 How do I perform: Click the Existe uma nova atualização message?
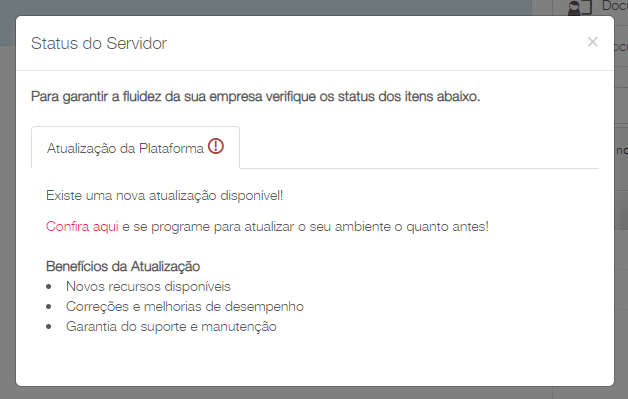165,195
